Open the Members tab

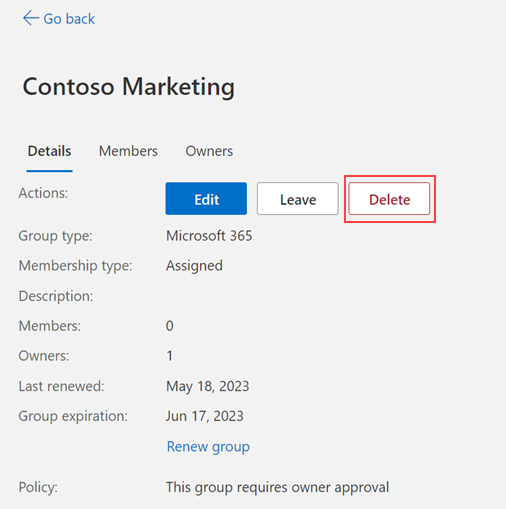128,151
